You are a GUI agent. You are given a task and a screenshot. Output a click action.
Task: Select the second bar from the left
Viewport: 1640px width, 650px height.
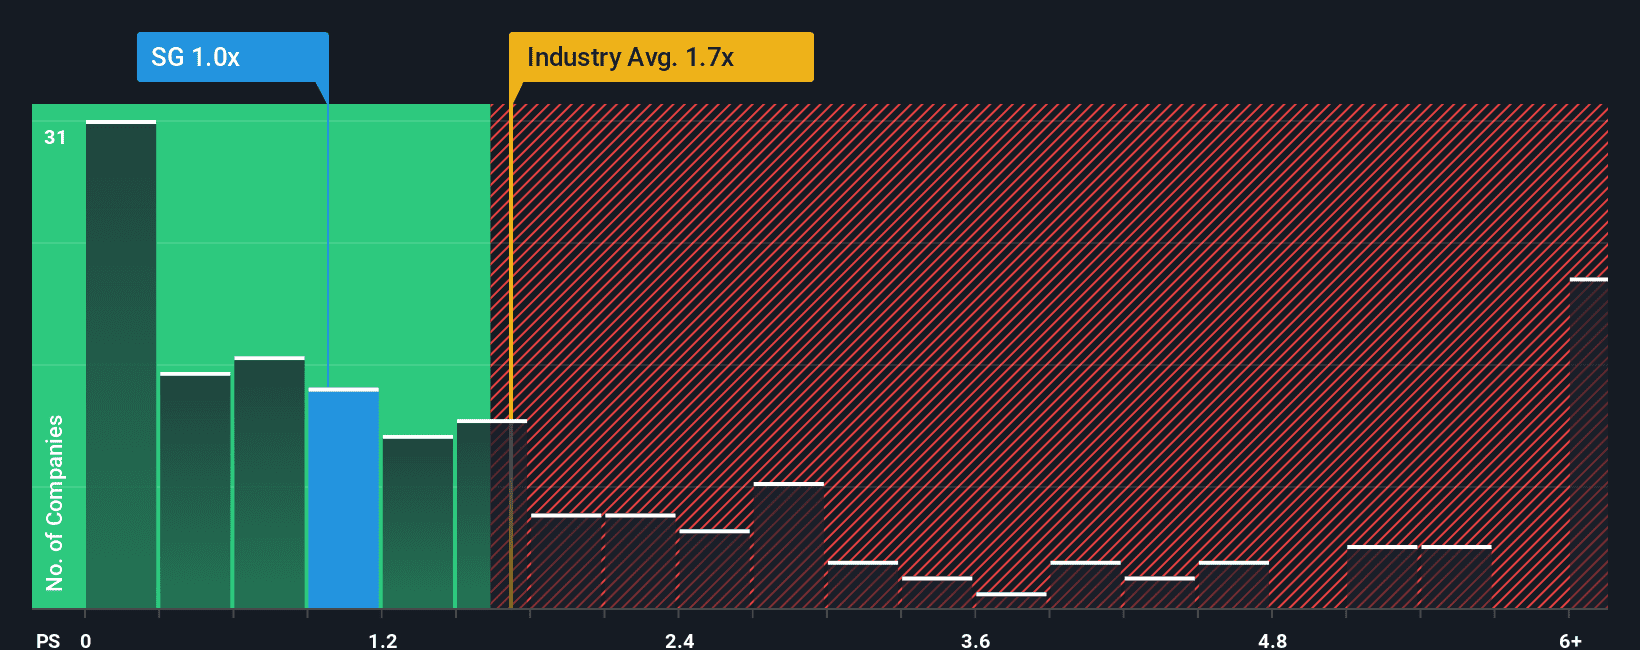195,490
